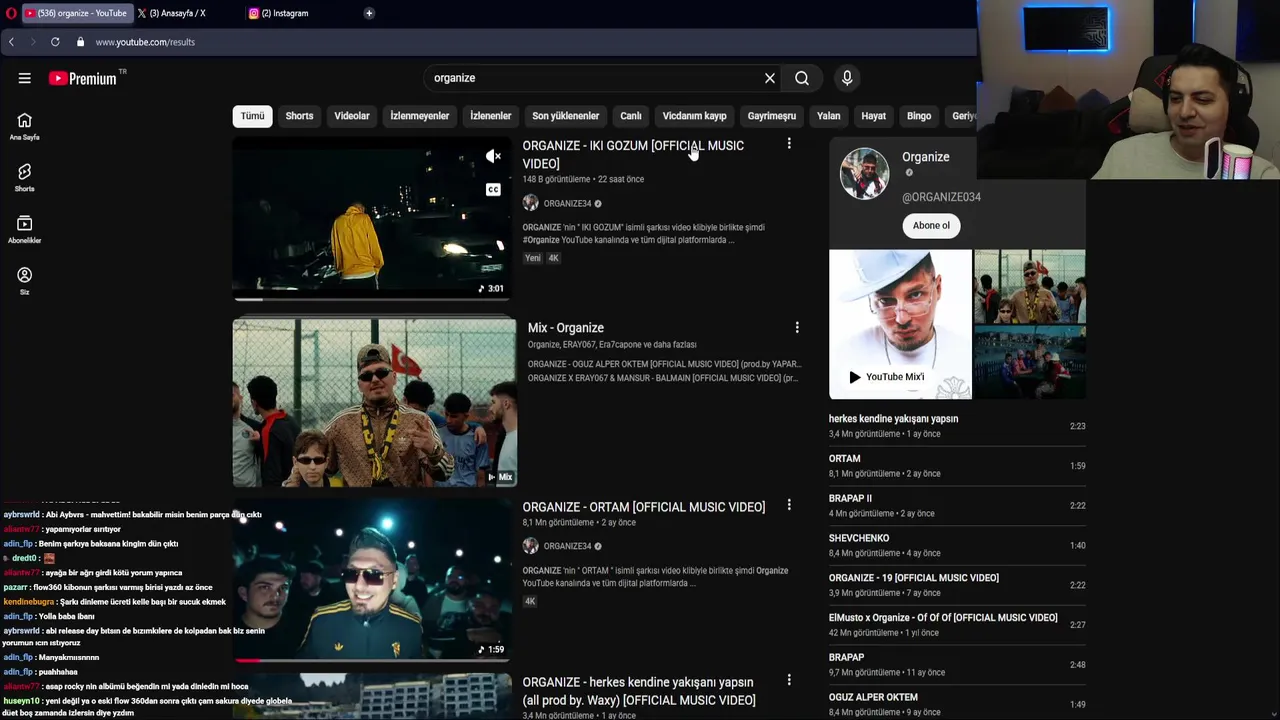Open Shorts in the left sidebar
Screen dimensions: 1280x720
click(x=25, y=178)
